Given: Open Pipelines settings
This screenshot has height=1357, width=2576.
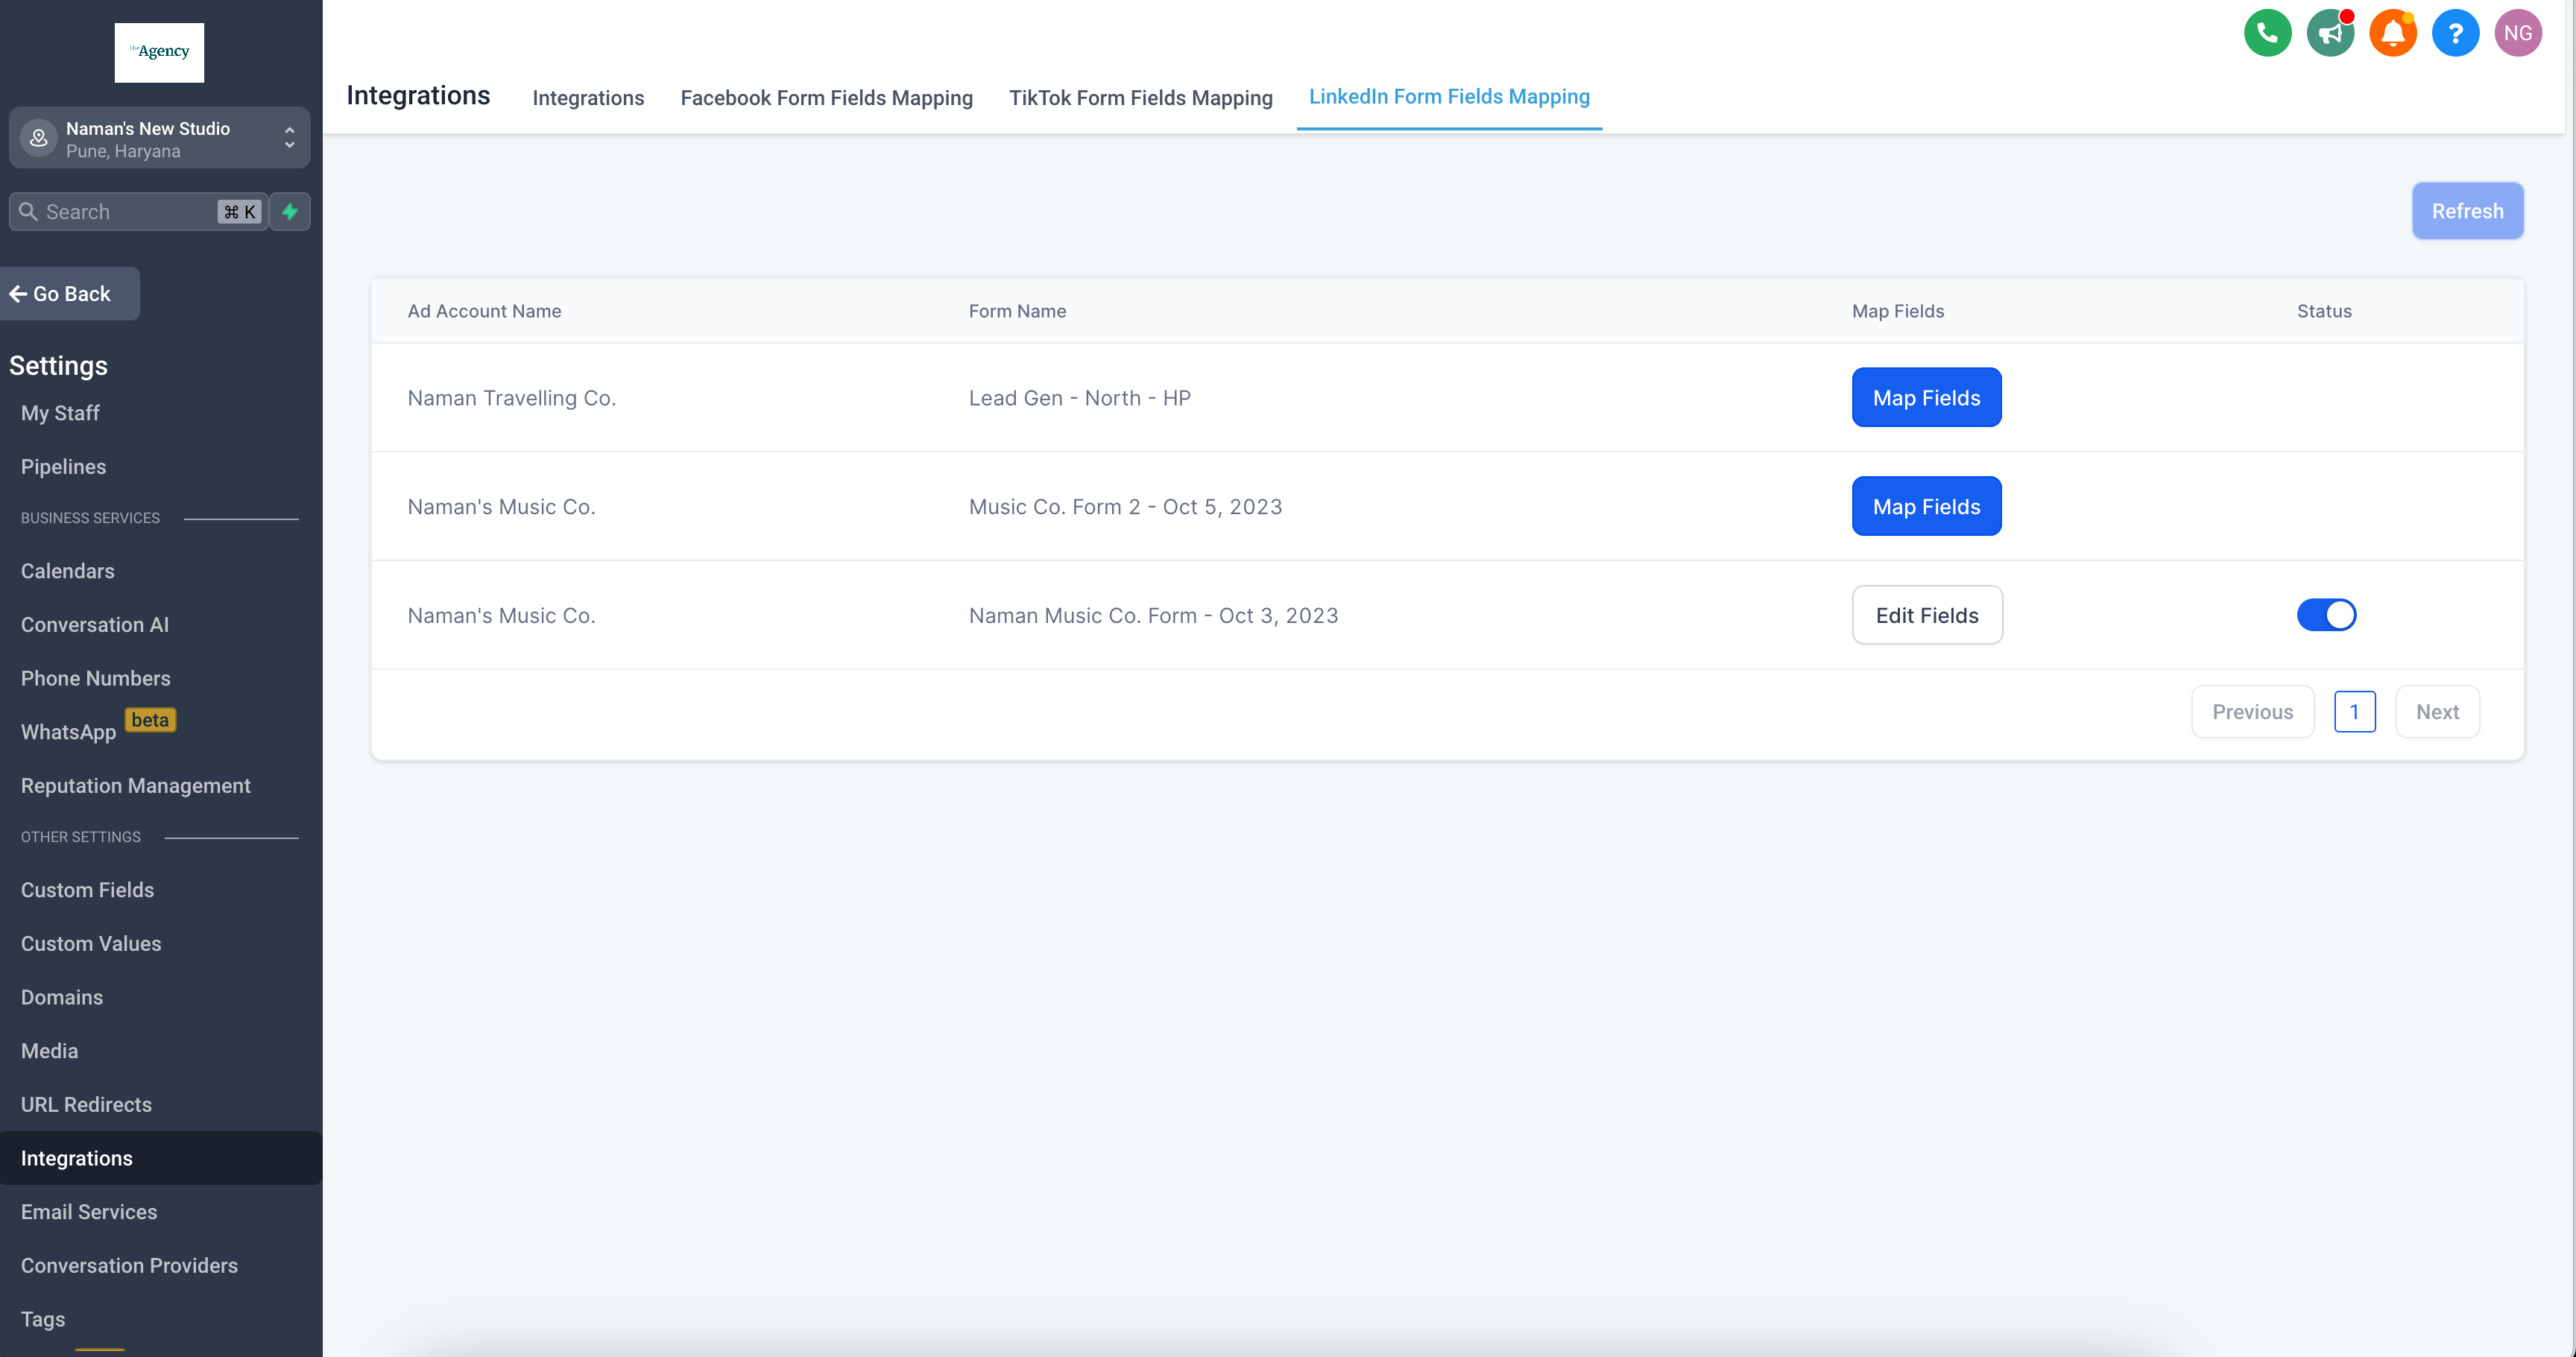Looking at the screenshot, I should click(63, 466).
